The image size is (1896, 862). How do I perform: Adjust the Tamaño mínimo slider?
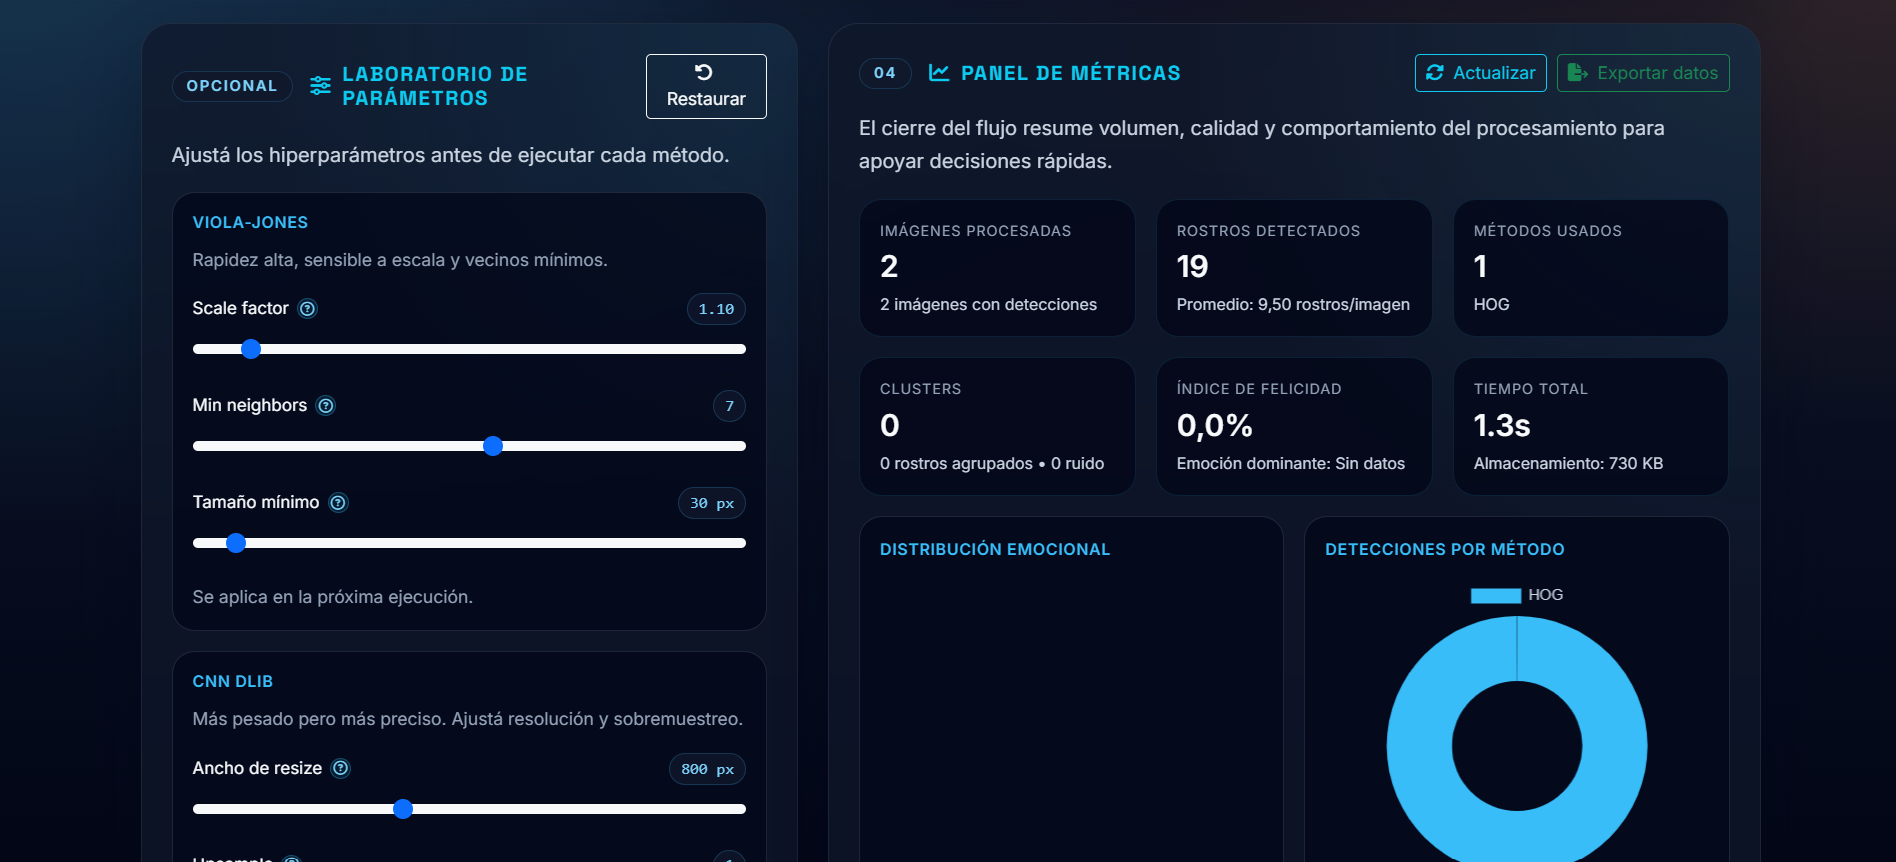tap(469, 543)
